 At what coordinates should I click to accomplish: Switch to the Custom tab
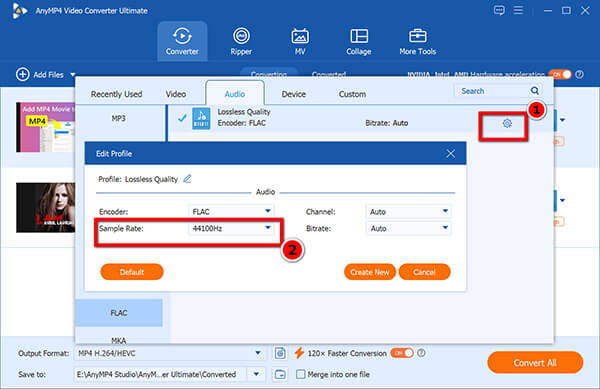pos(352,94)
